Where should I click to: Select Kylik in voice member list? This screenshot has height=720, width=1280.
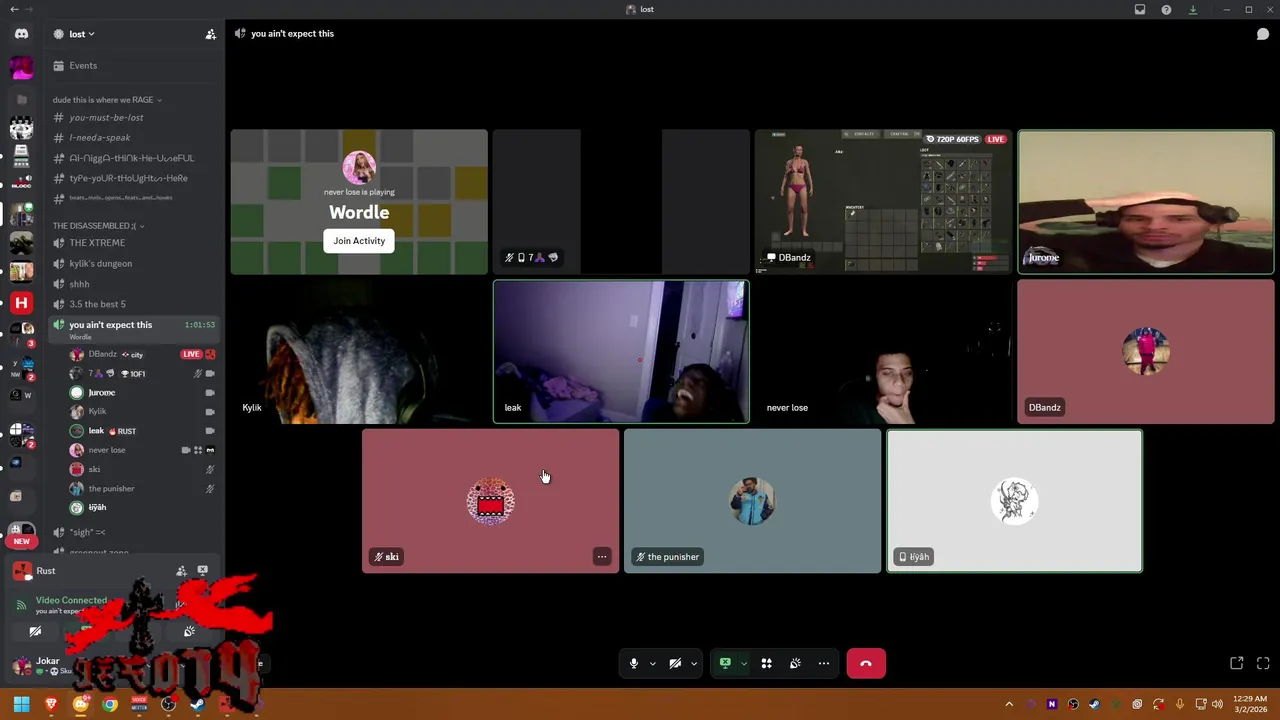(142, 412)
